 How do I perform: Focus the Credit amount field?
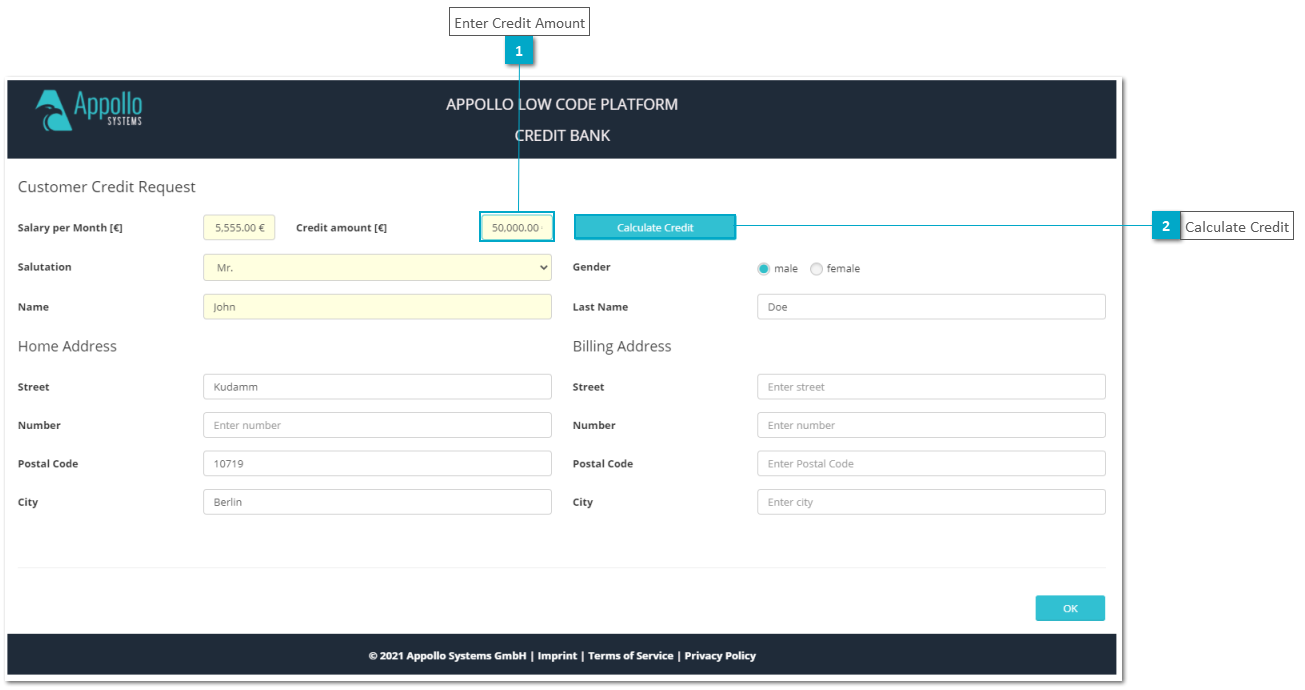click(x=517, y=228)
